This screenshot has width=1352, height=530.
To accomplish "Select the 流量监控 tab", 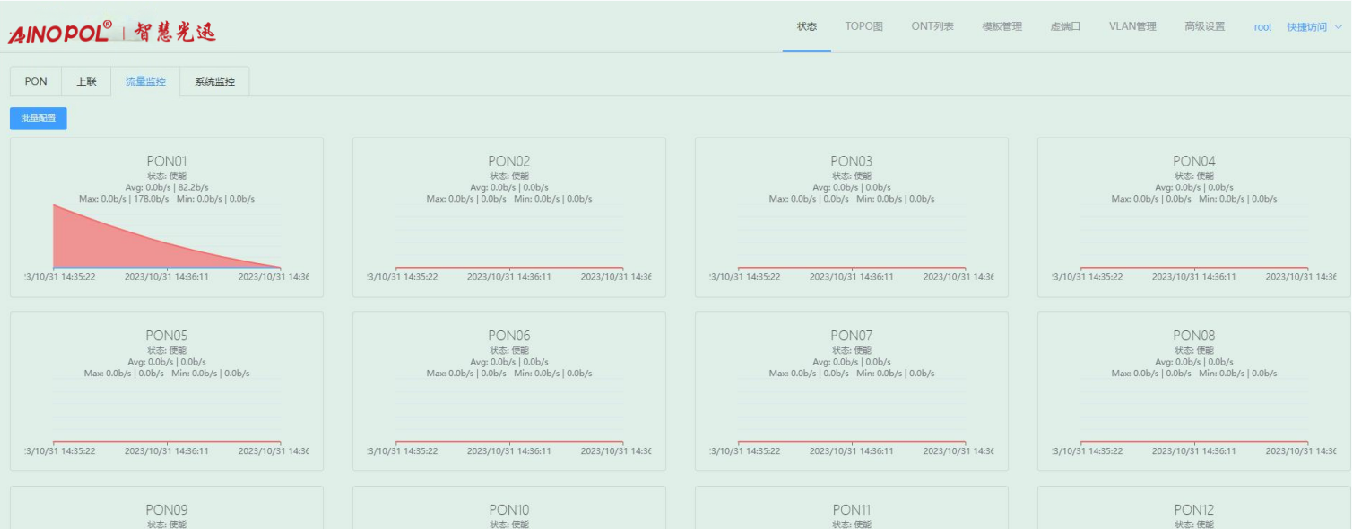I will [146, 82].
